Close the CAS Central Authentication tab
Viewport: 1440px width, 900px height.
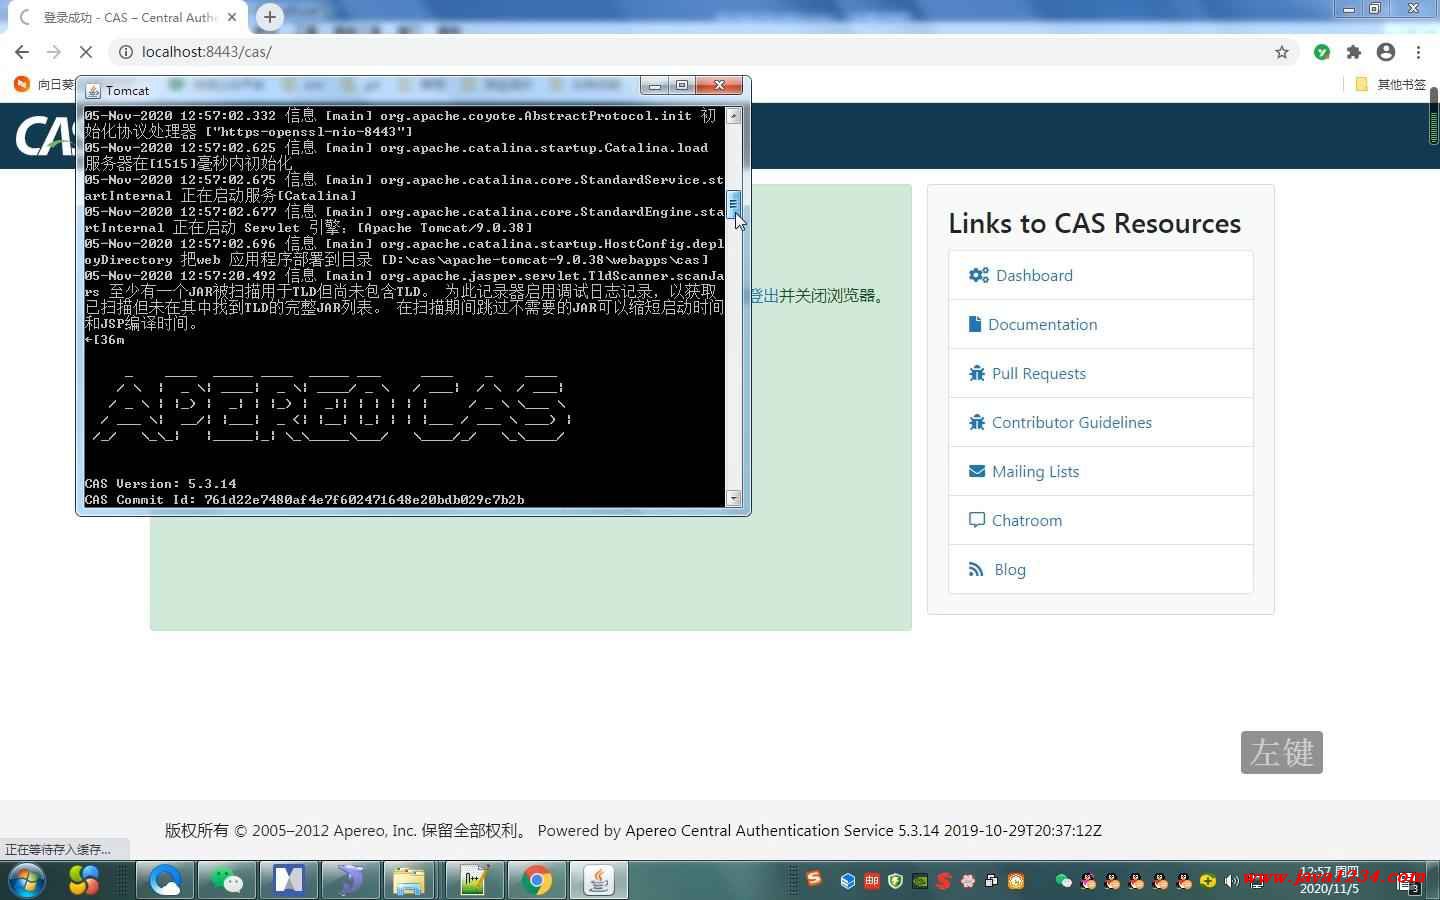point(233,17)
